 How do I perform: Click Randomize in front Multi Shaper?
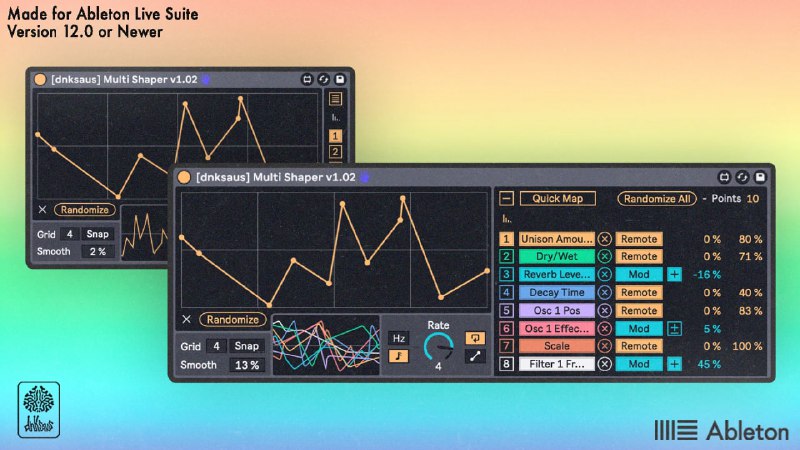[x=233, y=319]
